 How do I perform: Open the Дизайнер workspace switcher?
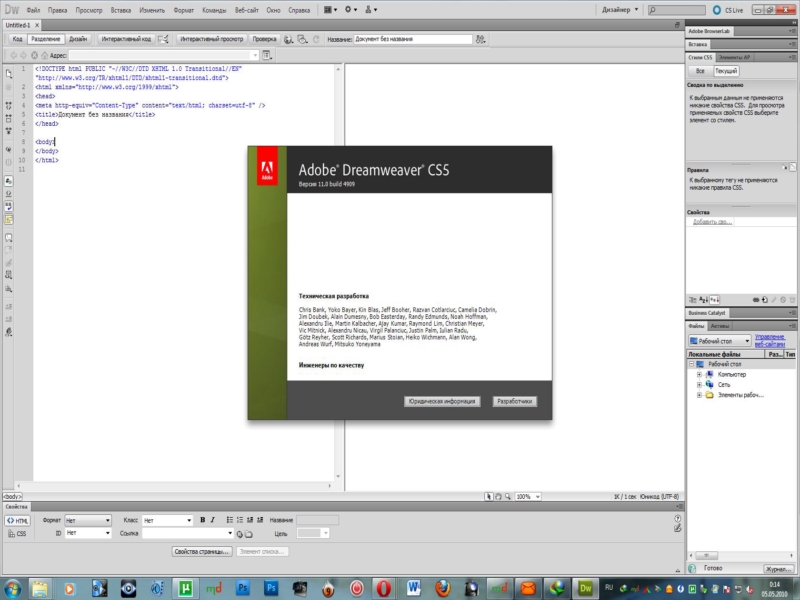[619, 10]
